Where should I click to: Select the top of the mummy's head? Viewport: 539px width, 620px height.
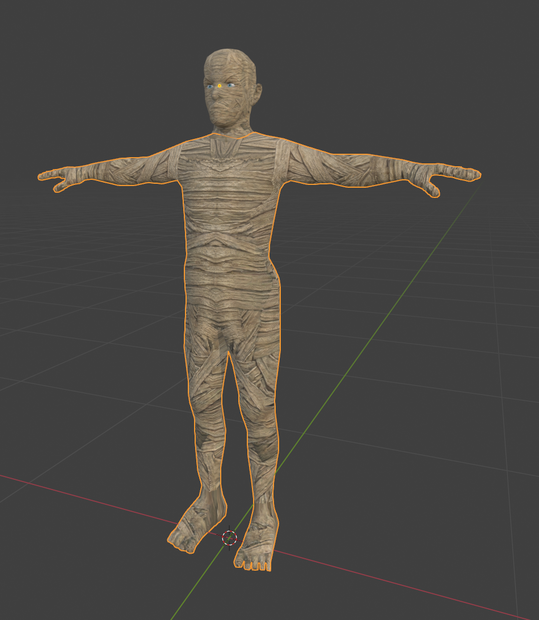[x=229, y=55]
